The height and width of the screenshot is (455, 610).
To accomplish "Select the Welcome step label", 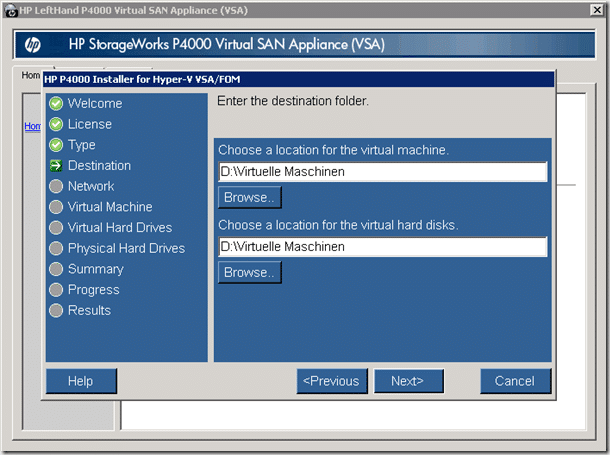I will 95,103.
